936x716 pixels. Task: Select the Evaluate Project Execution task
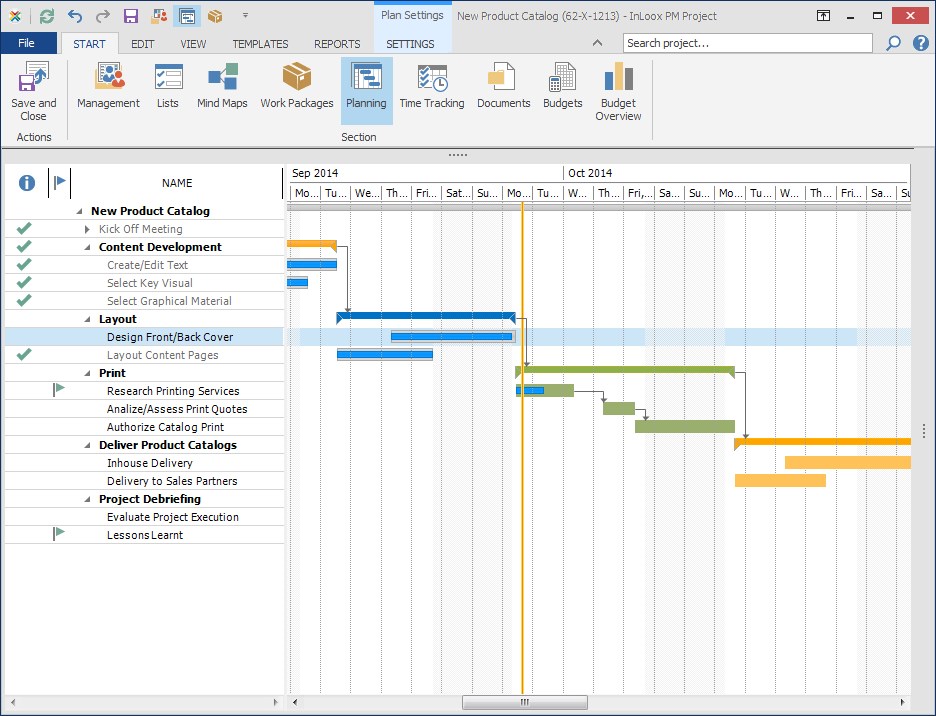[x=173, y=517]
